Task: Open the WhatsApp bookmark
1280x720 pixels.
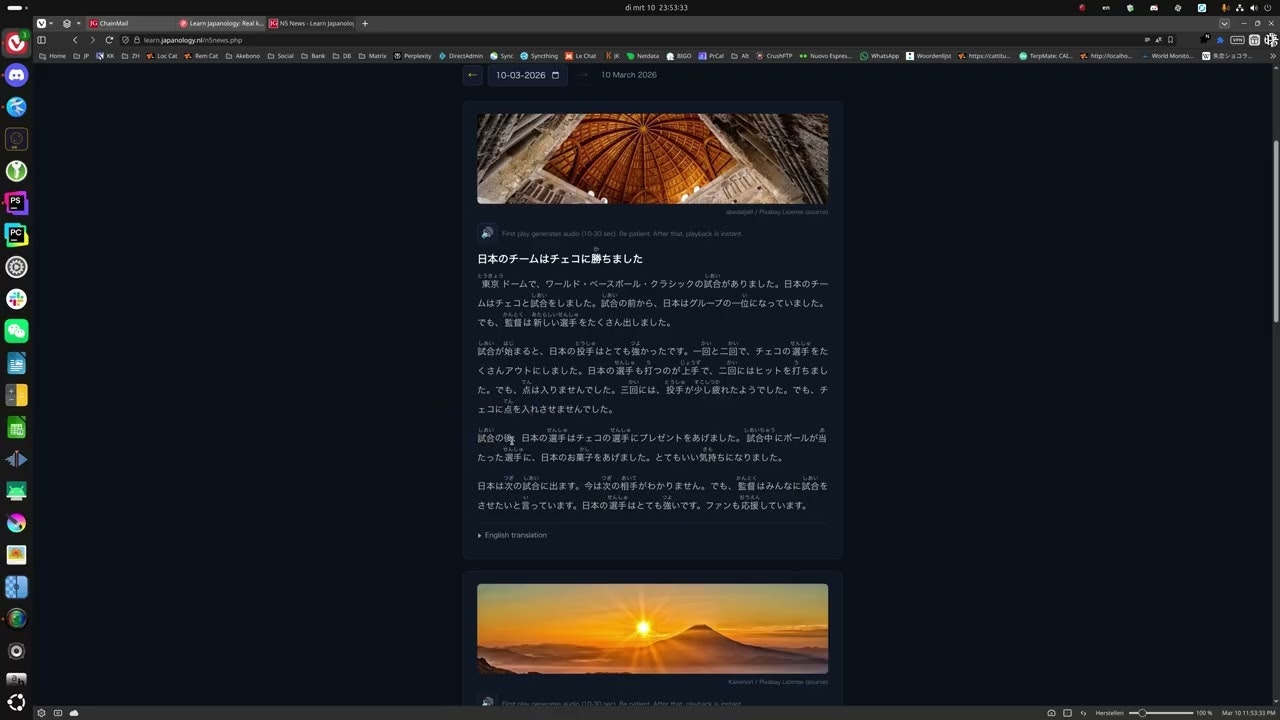Action: (x=880, y=56)
